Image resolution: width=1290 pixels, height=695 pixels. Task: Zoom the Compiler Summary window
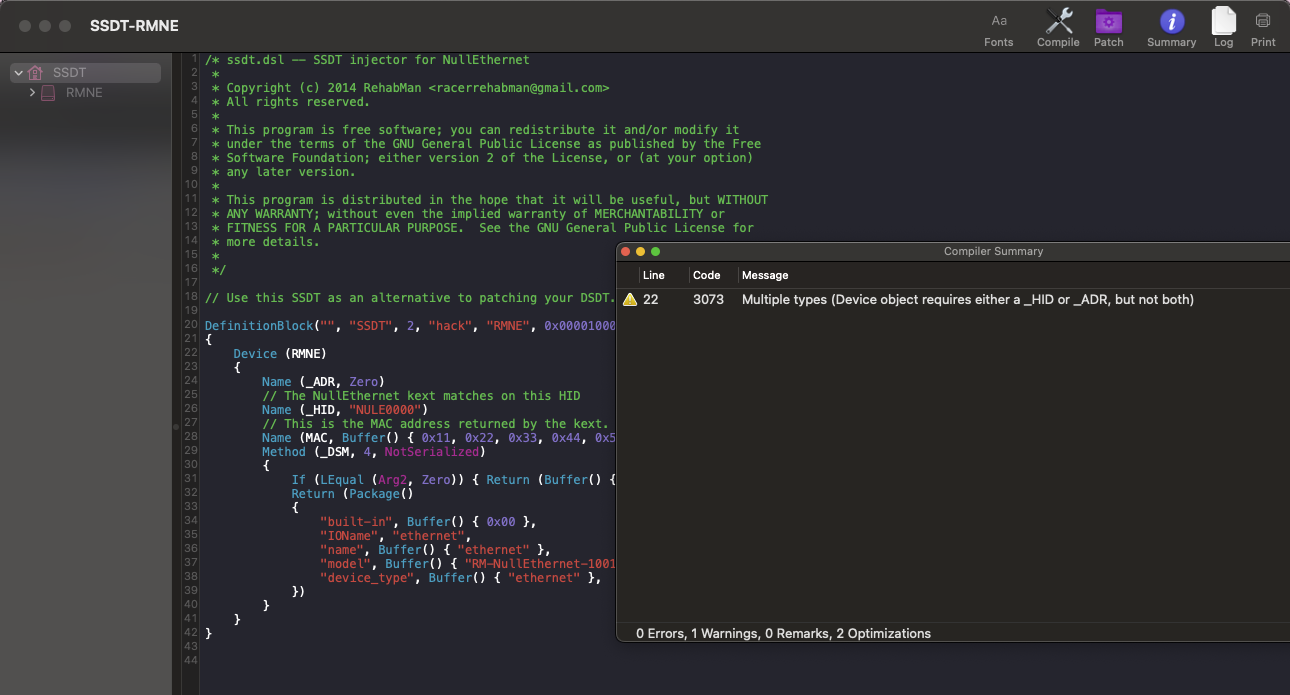pyautogui.click(x=655, y=252)
